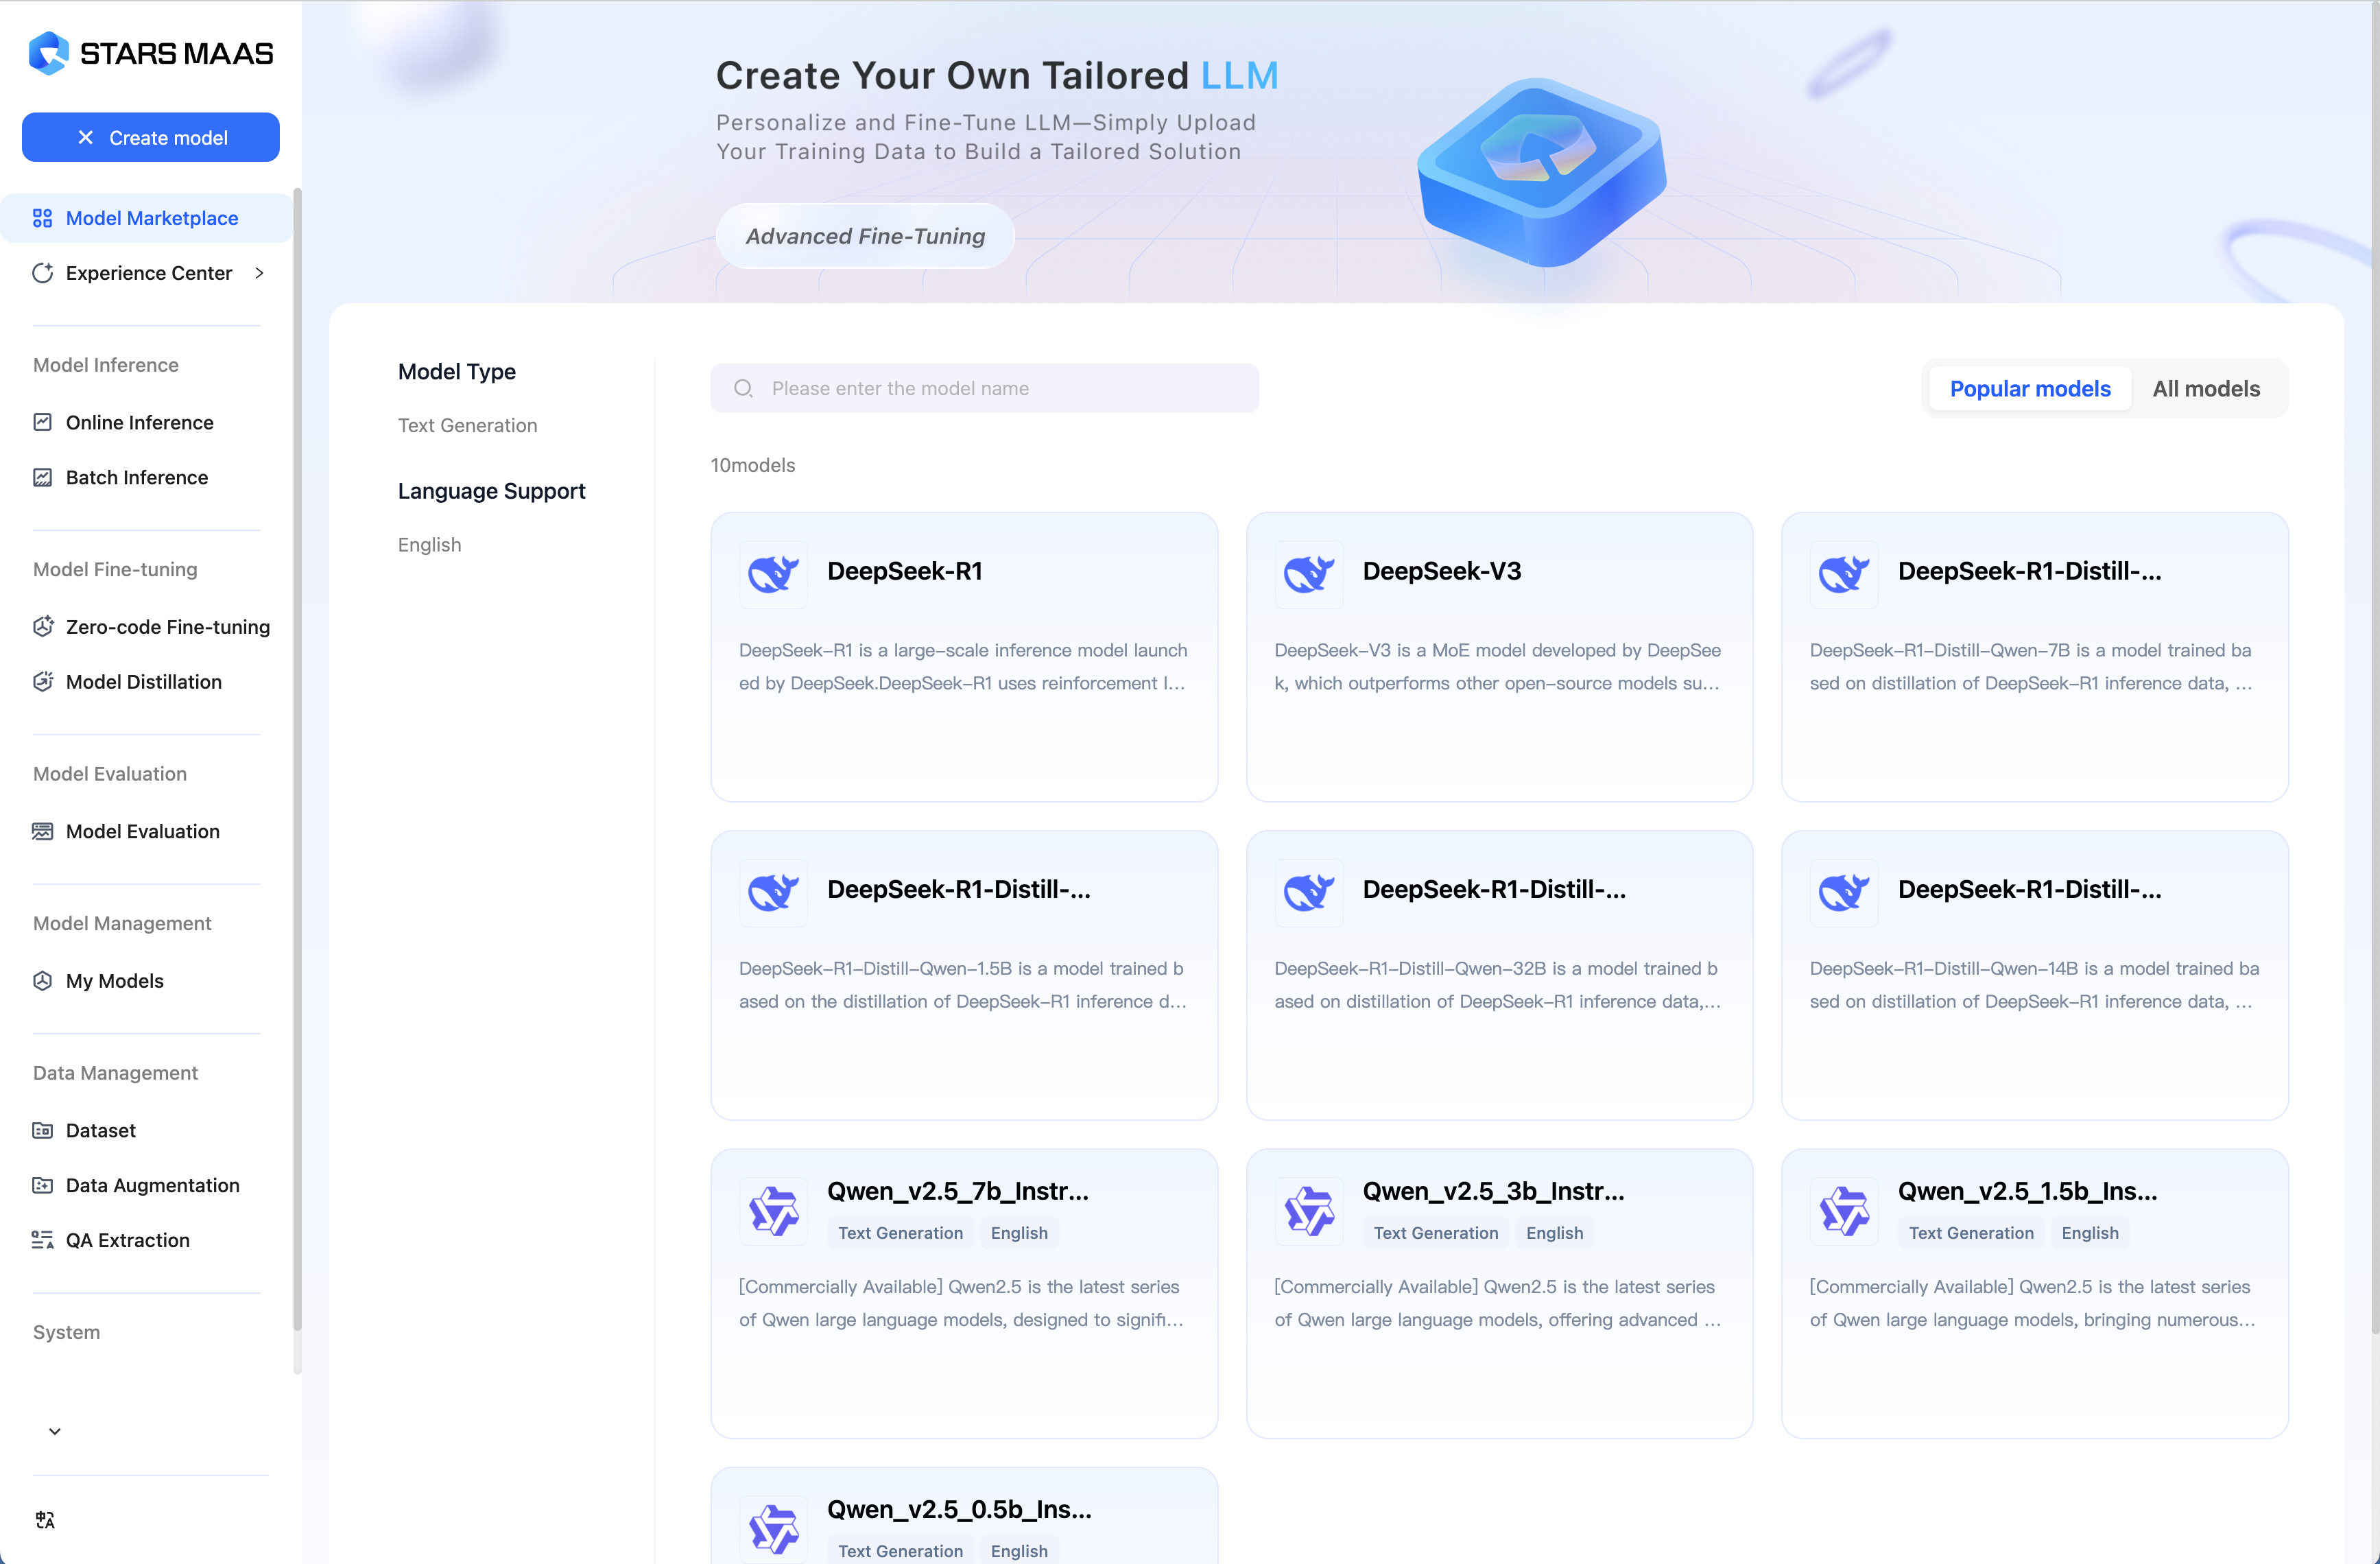Expand the Experience Center chevron
The height and width of the screenshot is (1564, 2380).
point(260,273)
